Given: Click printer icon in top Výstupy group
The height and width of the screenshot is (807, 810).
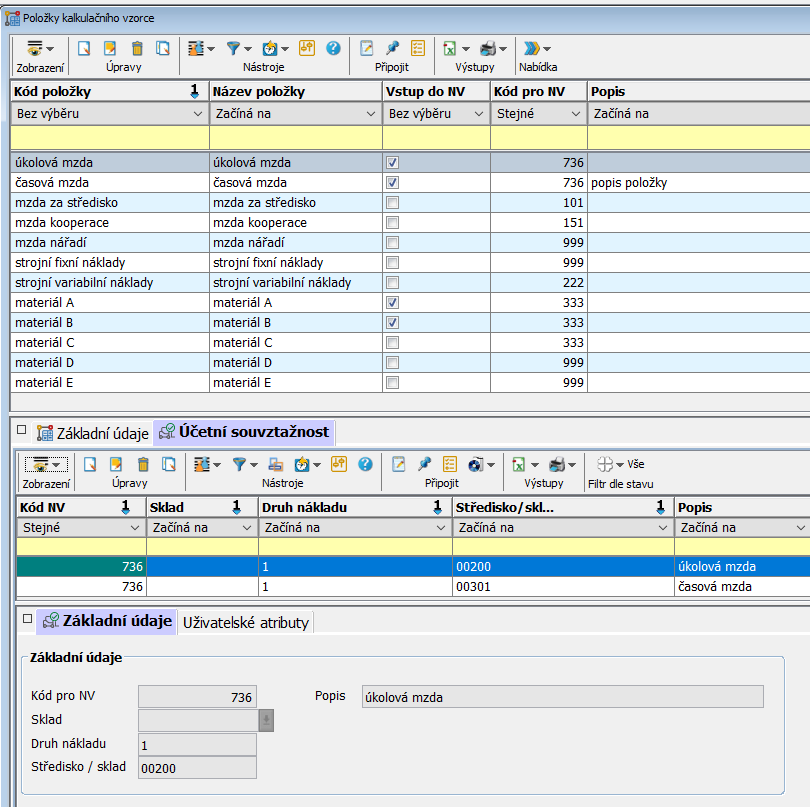Looking at the screenshot, I should pyautogui.click(x=488, y=49).
